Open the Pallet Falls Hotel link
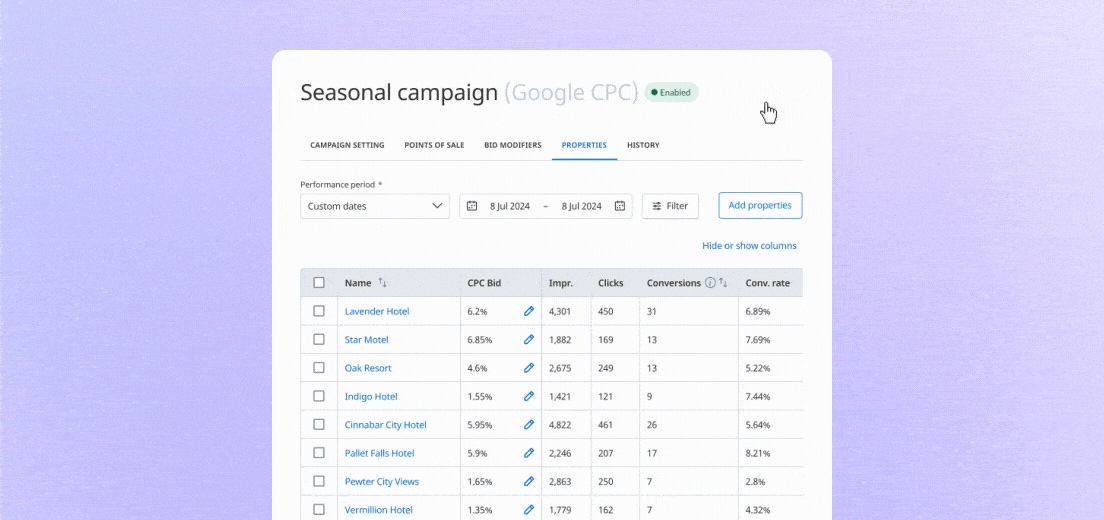 379,453
